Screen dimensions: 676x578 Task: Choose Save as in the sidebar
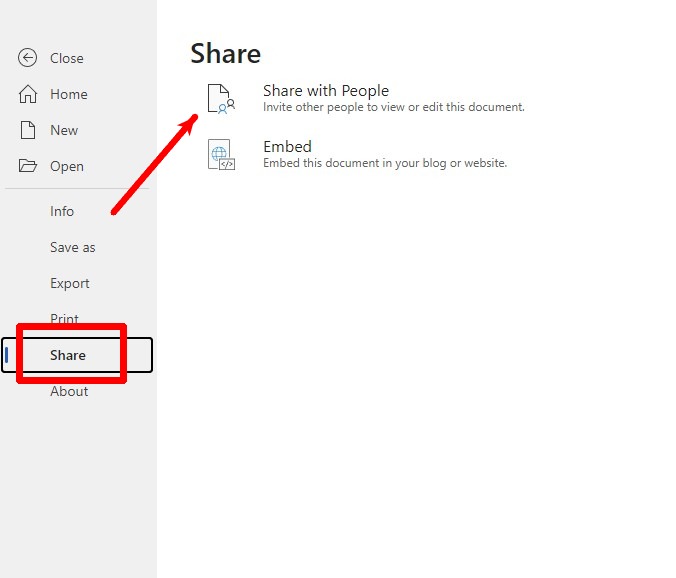(x=73, y=247)
